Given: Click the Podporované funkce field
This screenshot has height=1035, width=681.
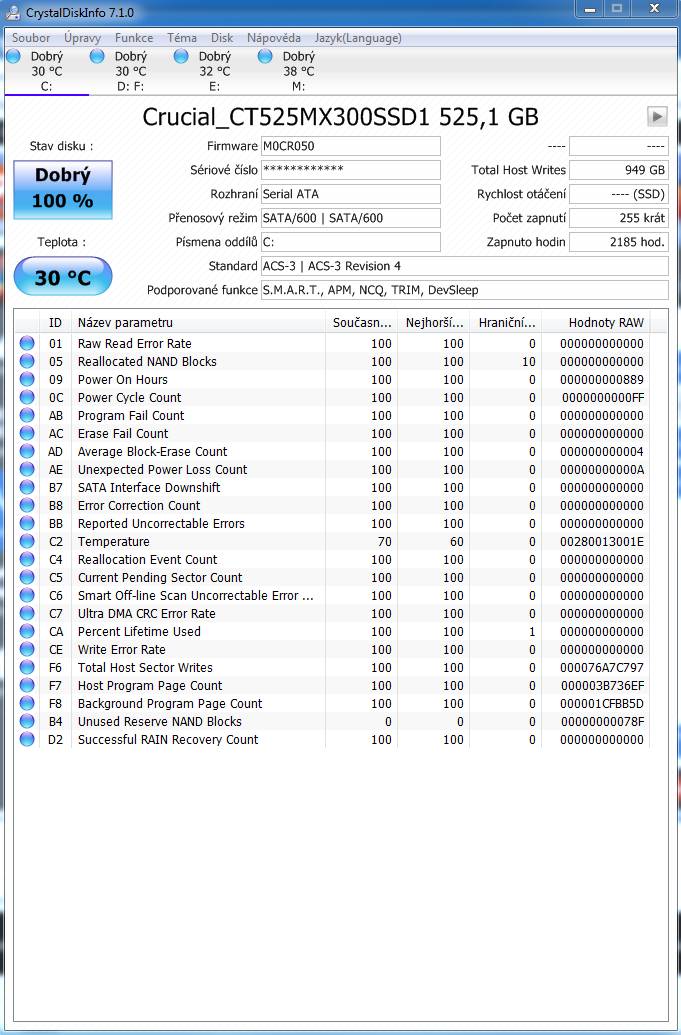Looking at the screenshot, I should pos(465,290).
